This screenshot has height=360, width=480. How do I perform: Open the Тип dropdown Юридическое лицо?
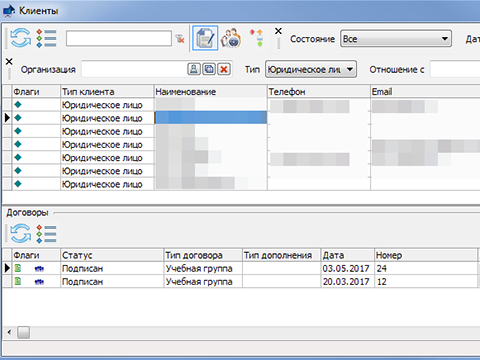coord(311,69)
